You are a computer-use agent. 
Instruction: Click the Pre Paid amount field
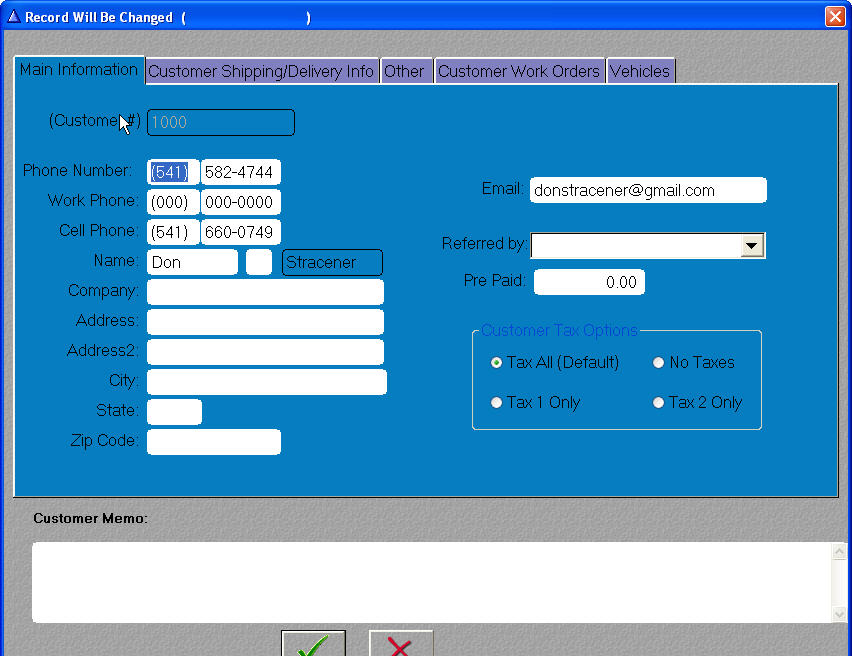click(x=589, y=282)
